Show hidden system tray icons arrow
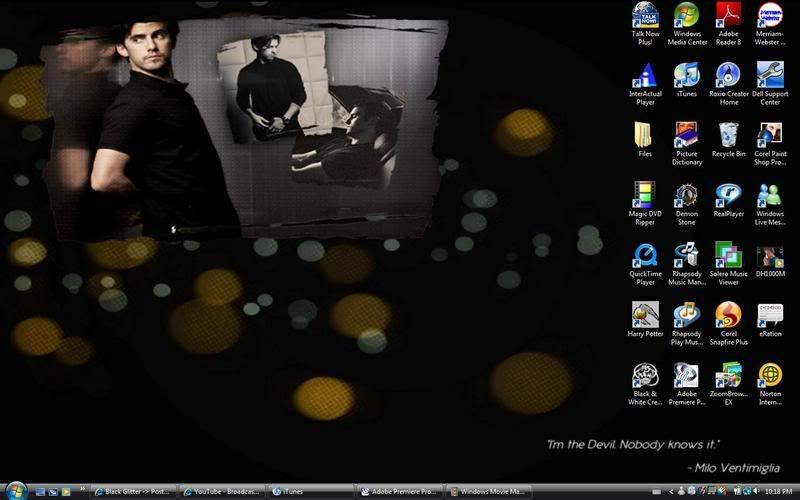This screenshot has height=500, width=800. [x=671, y=491]
